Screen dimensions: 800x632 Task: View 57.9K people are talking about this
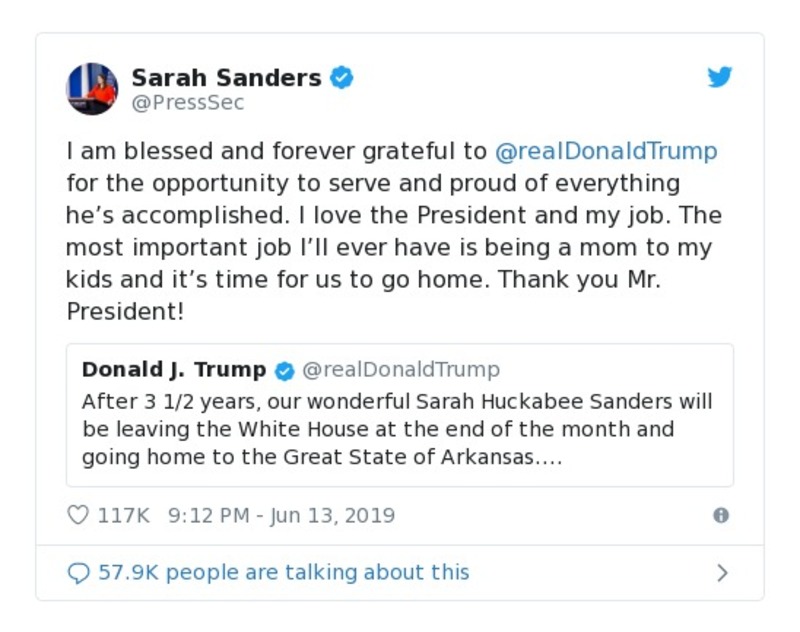[283, 573]
